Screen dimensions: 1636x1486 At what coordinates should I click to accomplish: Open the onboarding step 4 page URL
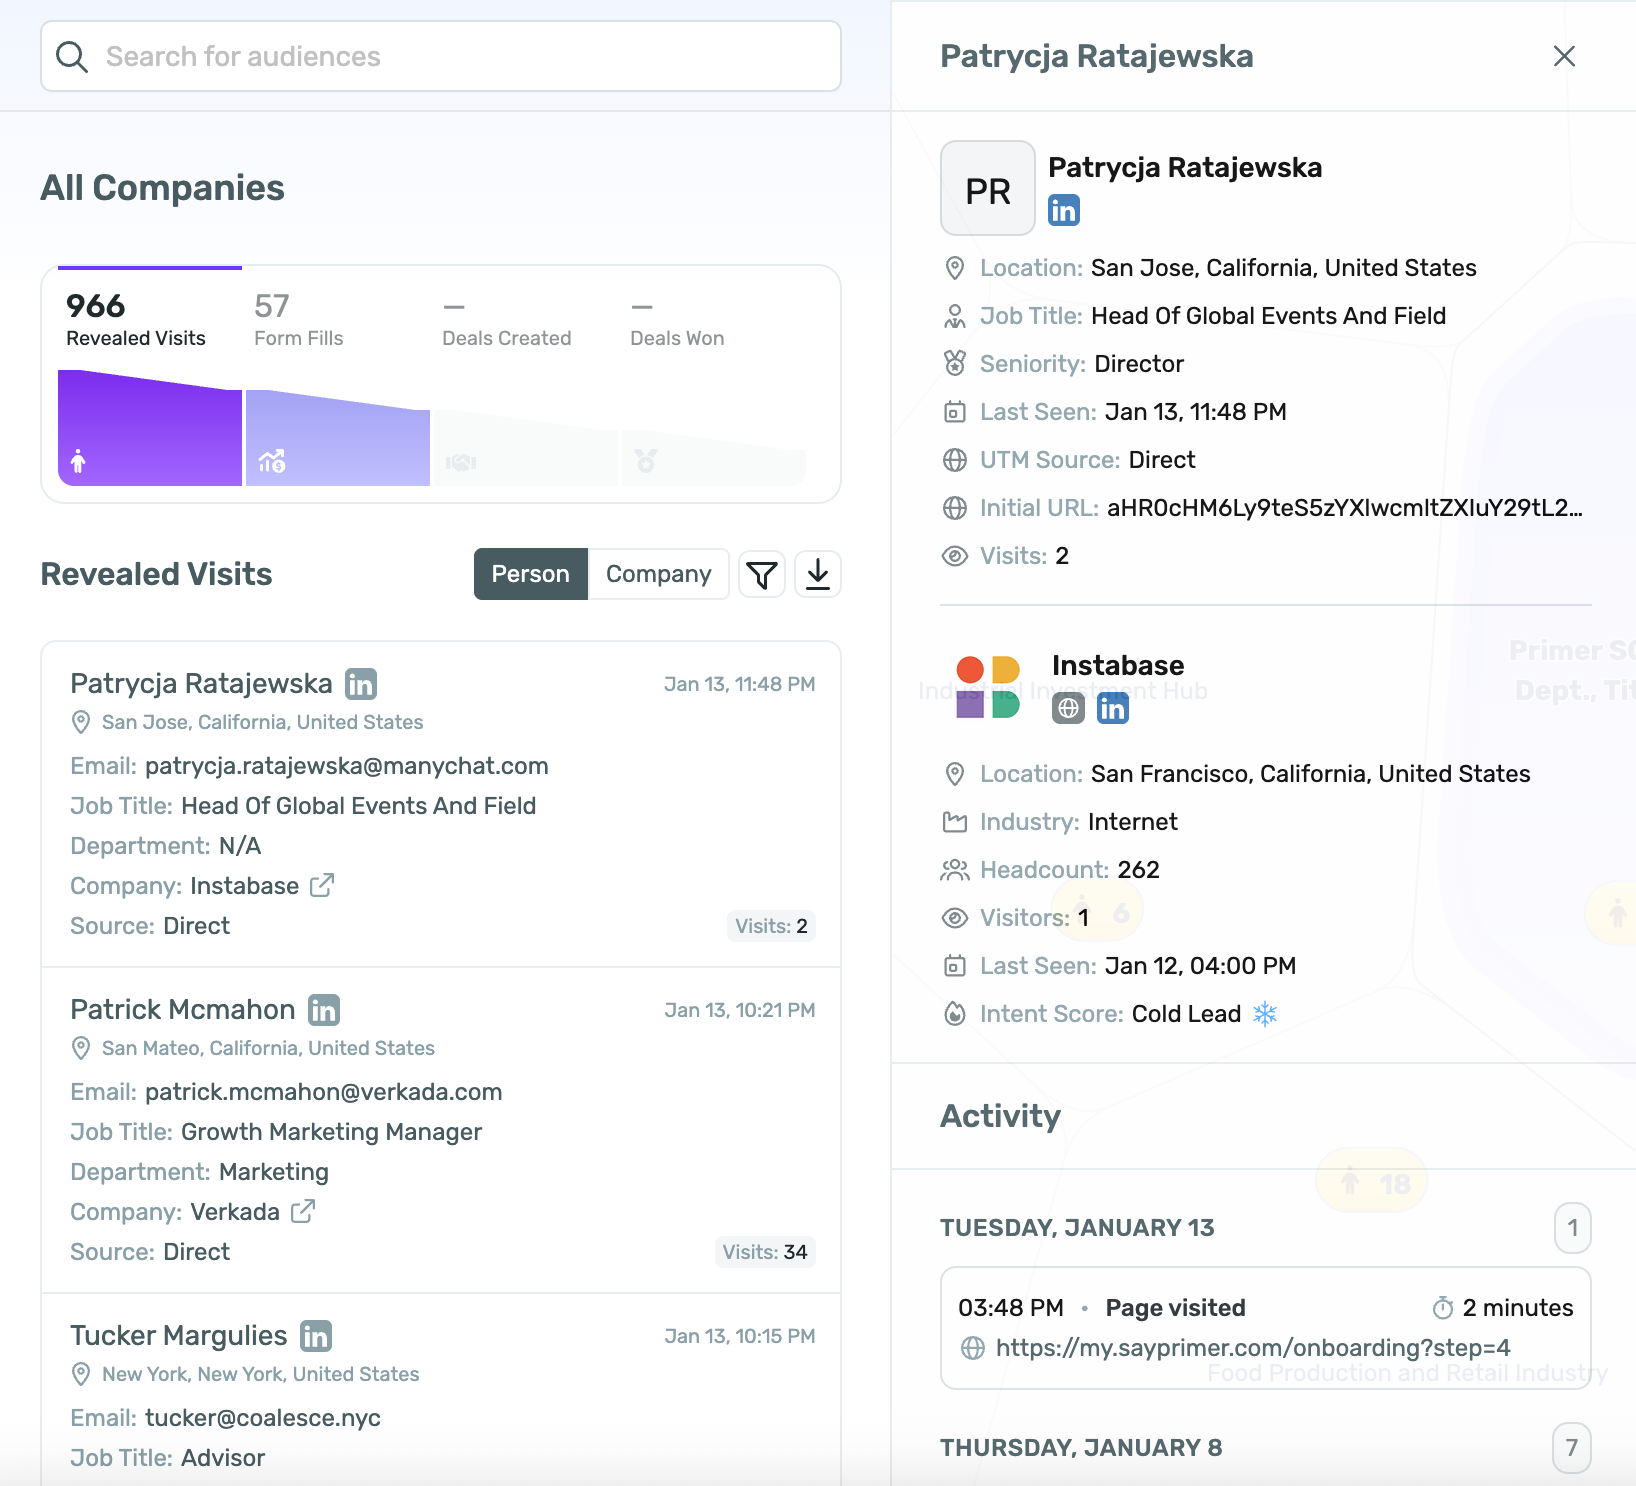click(x=1252, y=1348)
